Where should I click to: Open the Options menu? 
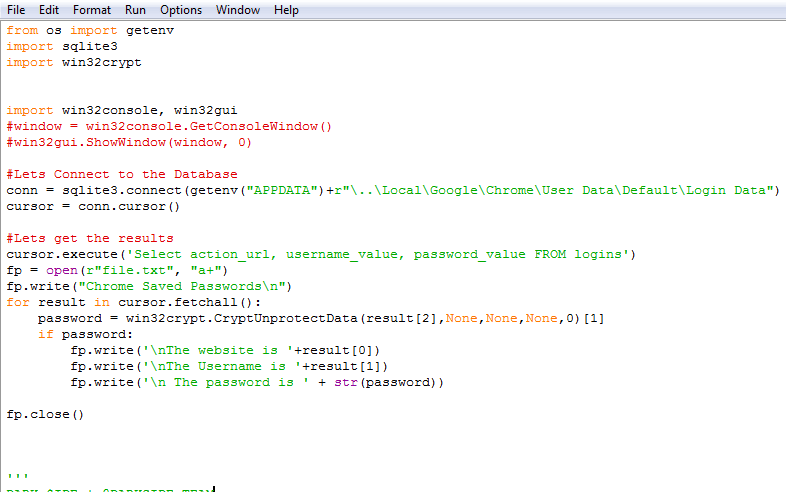181,10
